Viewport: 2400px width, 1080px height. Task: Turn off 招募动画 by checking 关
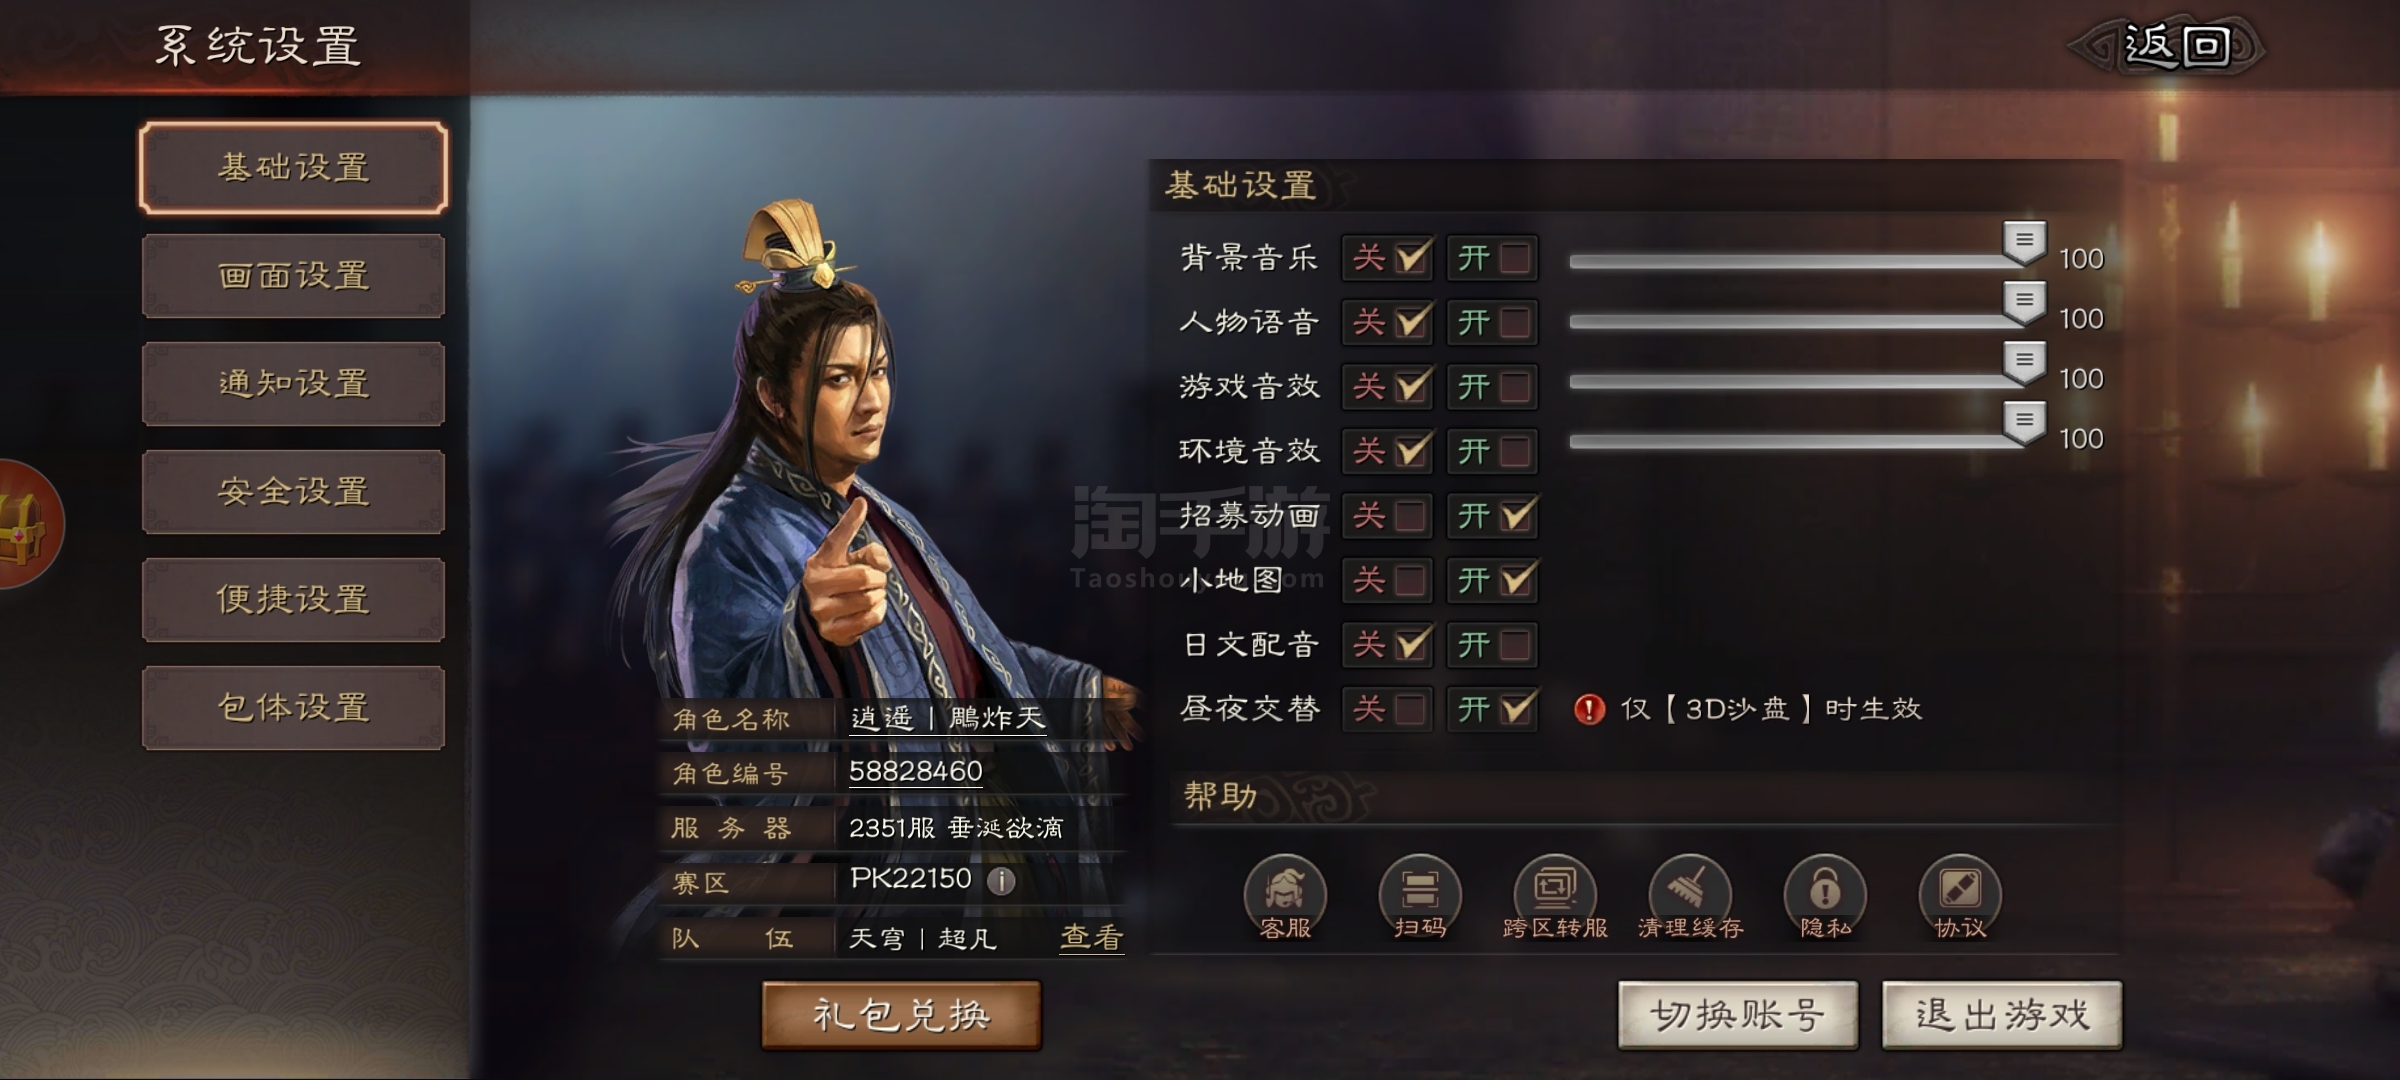tap(1387, 516)
